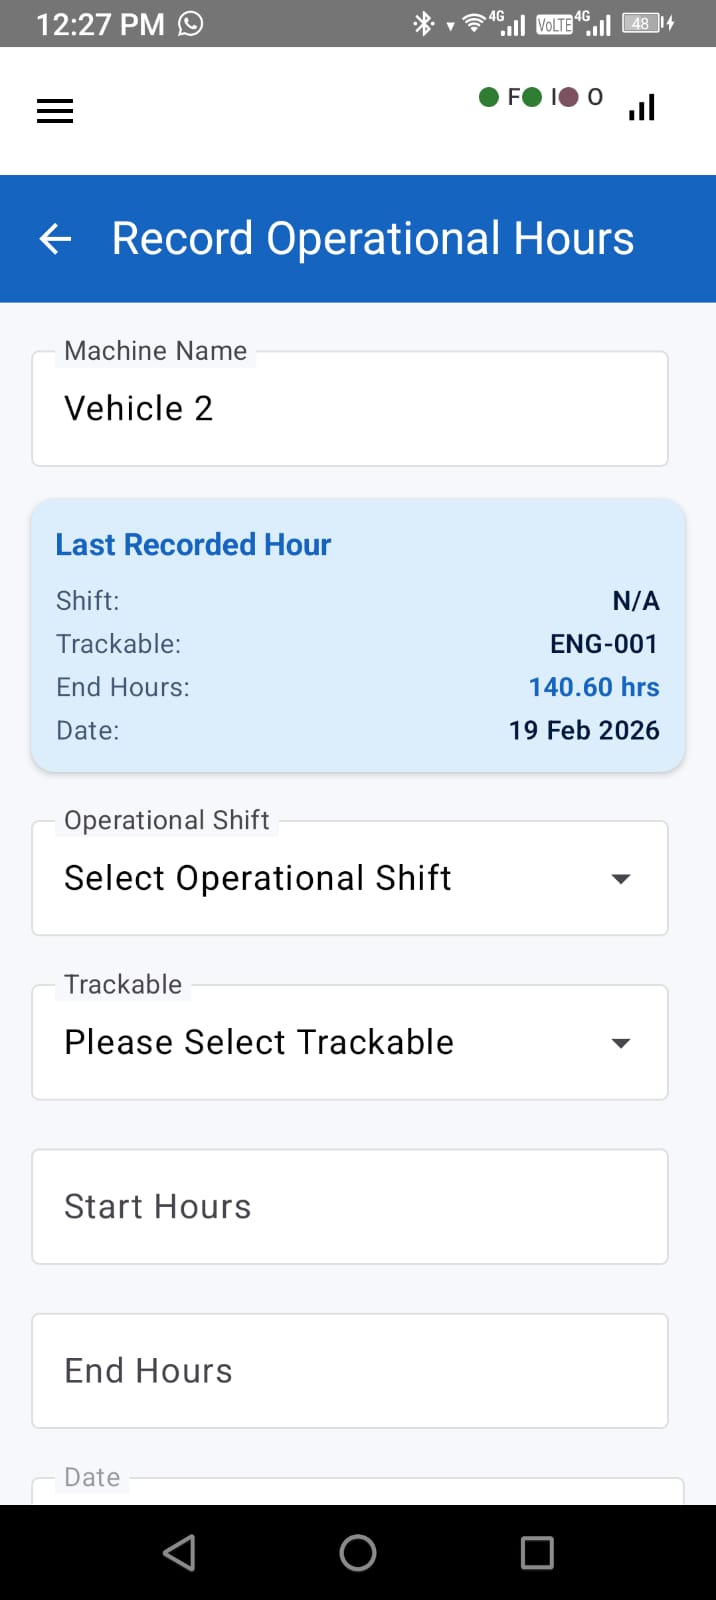The image size is (716, 1600).
Task: Click the End Hours input field
Action: coord(350,1370)
